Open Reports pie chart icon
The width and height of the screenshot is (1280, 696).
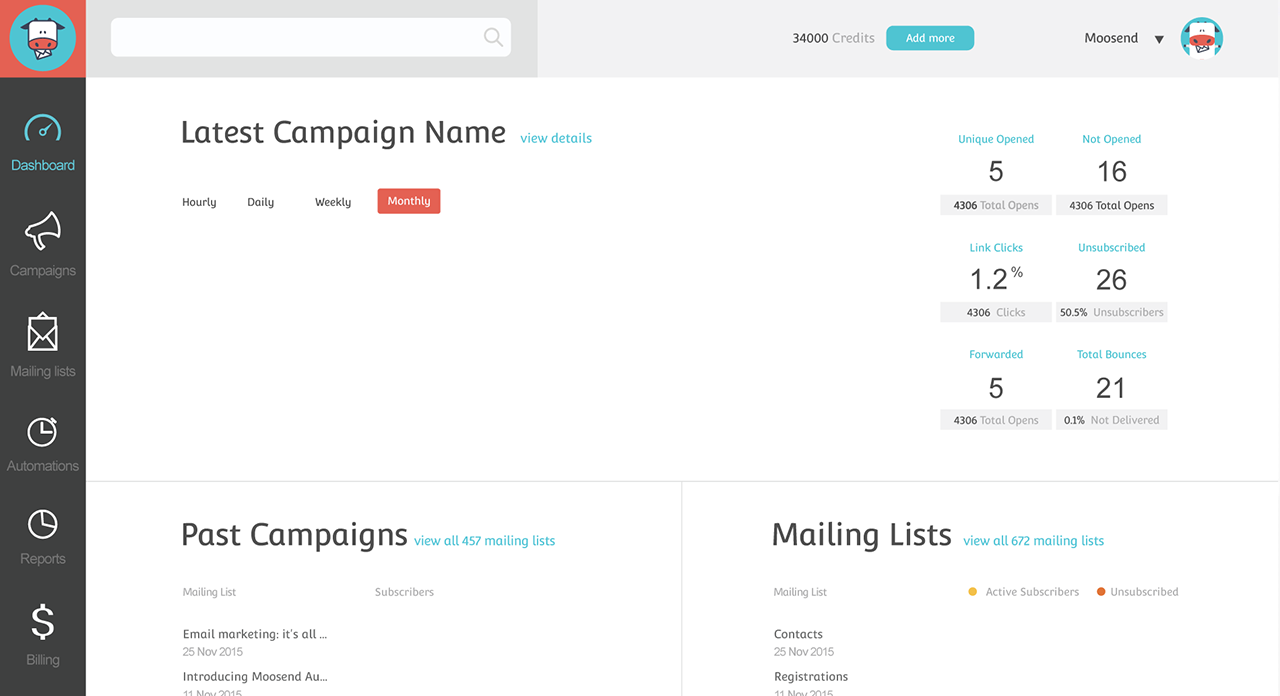tap(42, 524)
